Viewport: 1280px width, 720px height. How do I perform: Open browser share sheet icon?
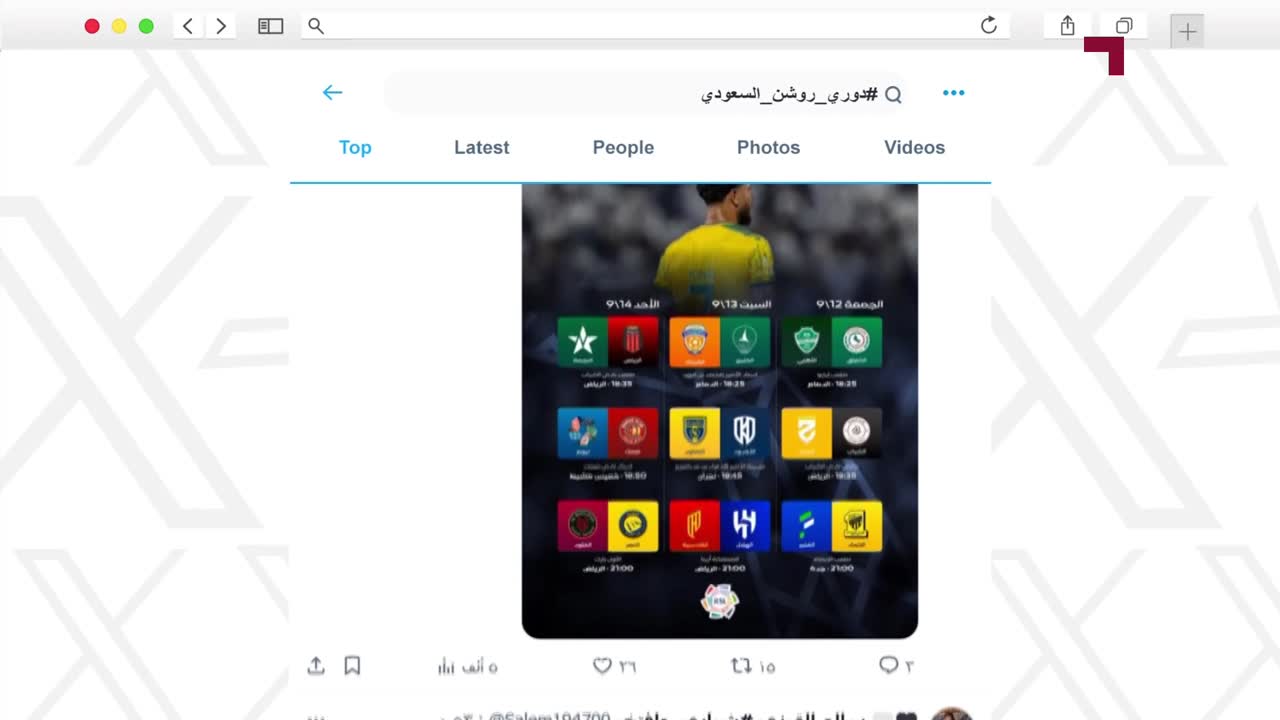(x=1067, y=26)
